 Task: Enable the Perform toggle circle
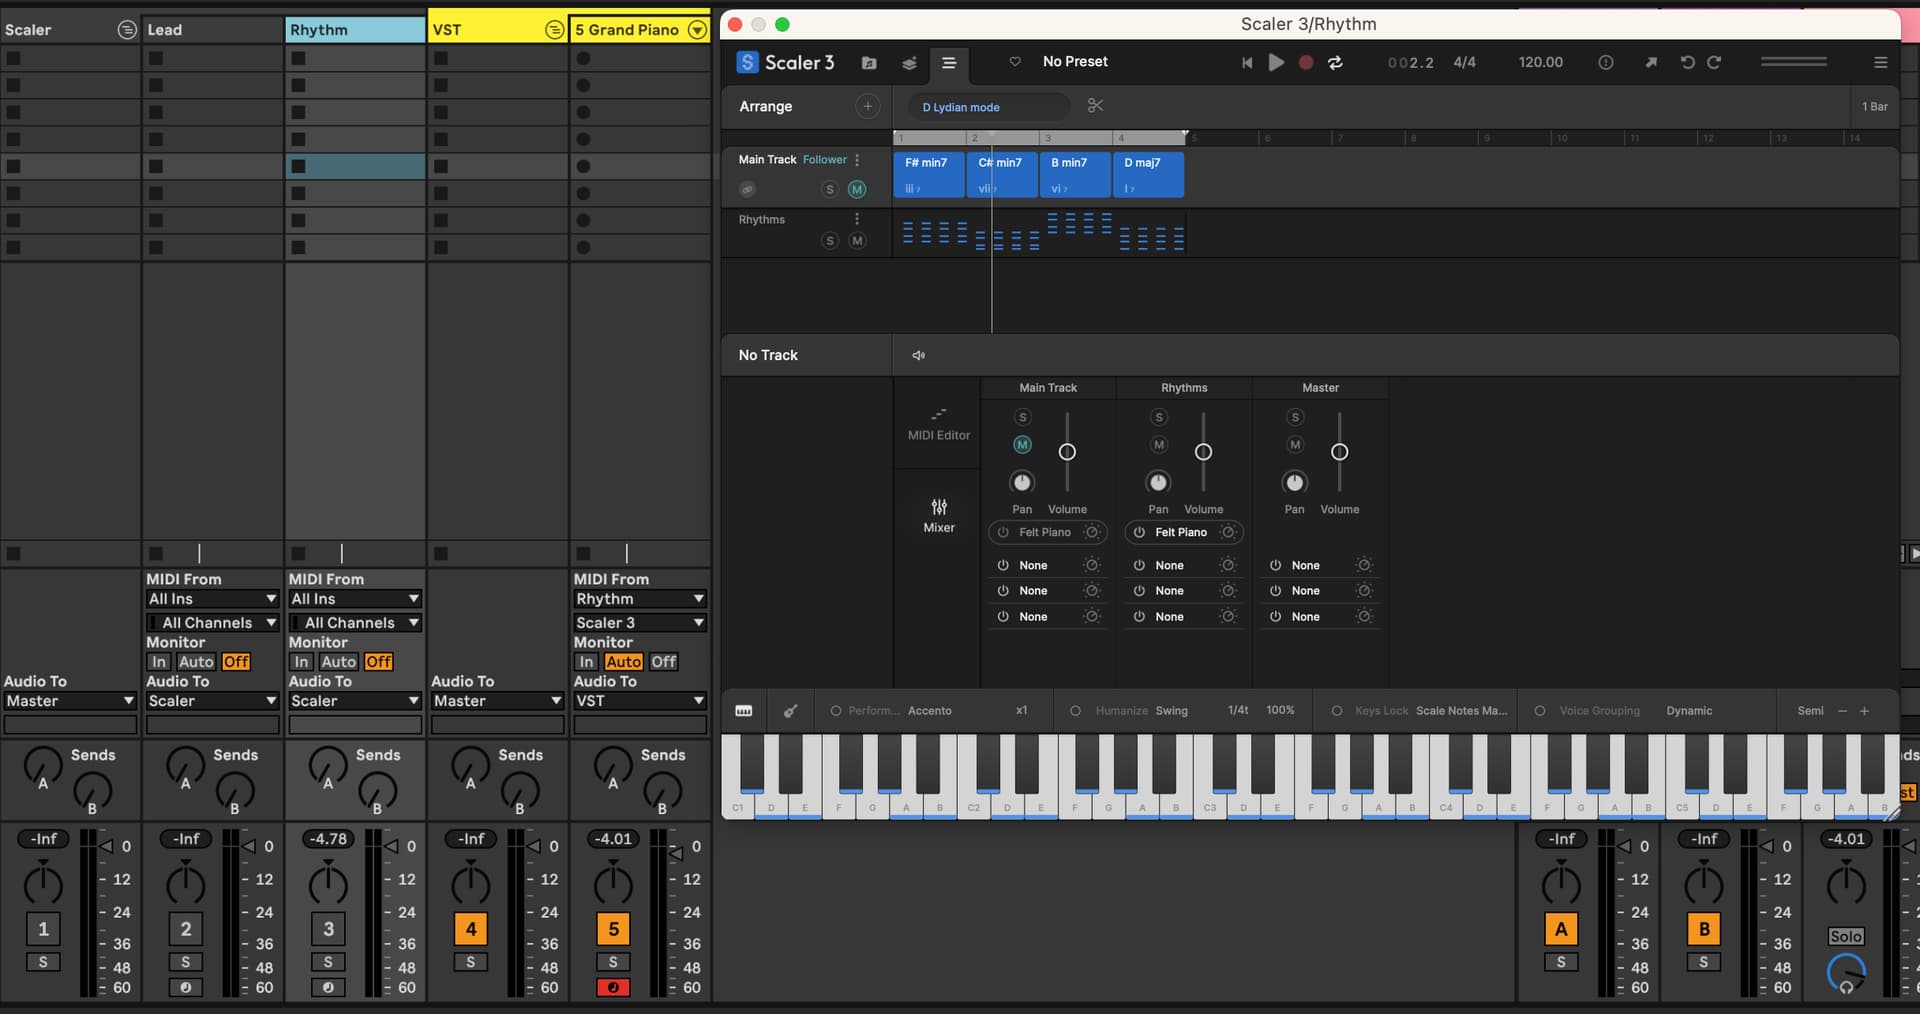click(x=836, y=711)
